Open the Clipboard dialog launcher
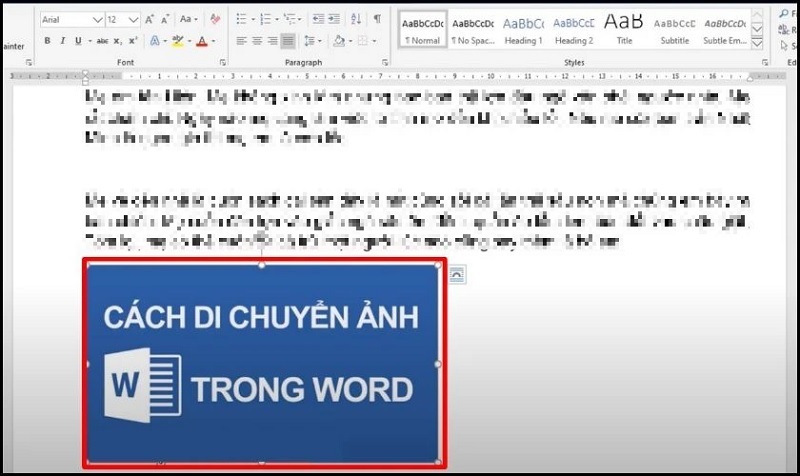The image size is (800, 476). (29, 62)
